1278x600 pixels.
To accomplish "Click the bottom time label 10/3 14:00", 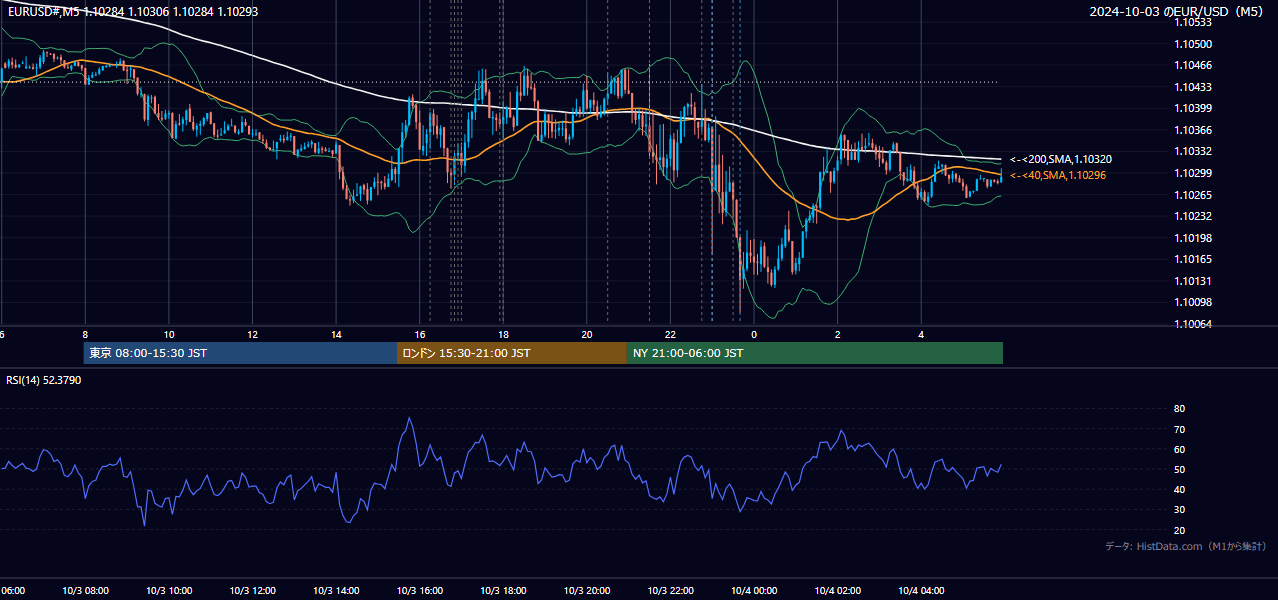I will pos(335,591).
